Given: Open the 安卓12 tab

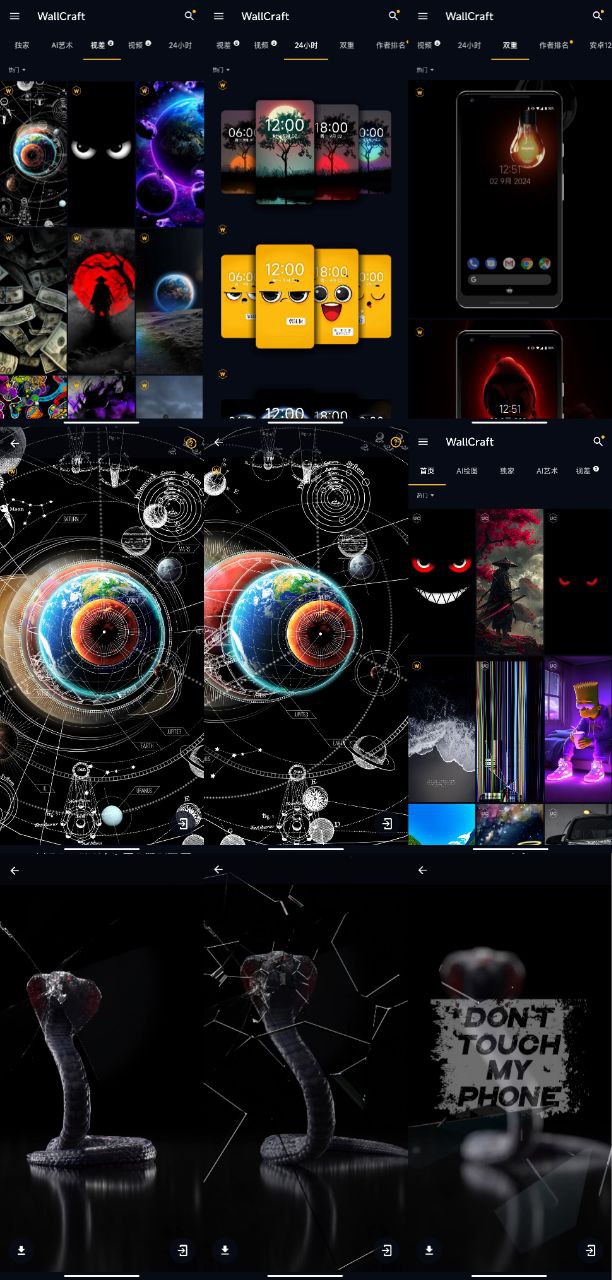Looking at the screenshot, I should tap(600, 45).
